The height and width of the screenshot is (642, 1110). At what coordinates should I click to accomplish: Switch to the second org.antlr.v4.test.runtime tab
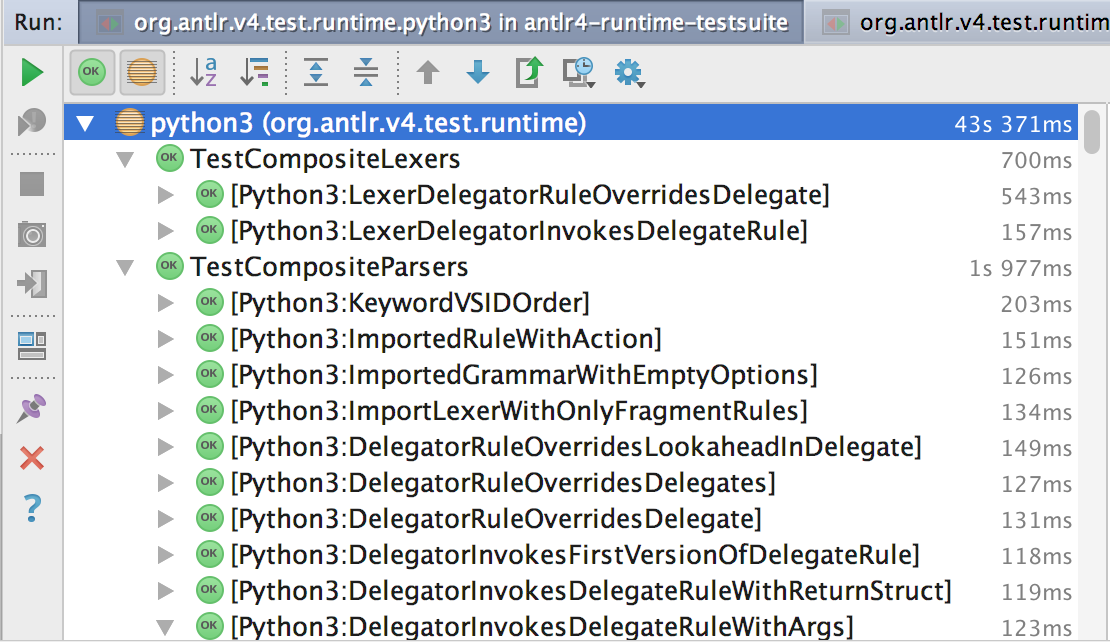click(x=962, y=21)
